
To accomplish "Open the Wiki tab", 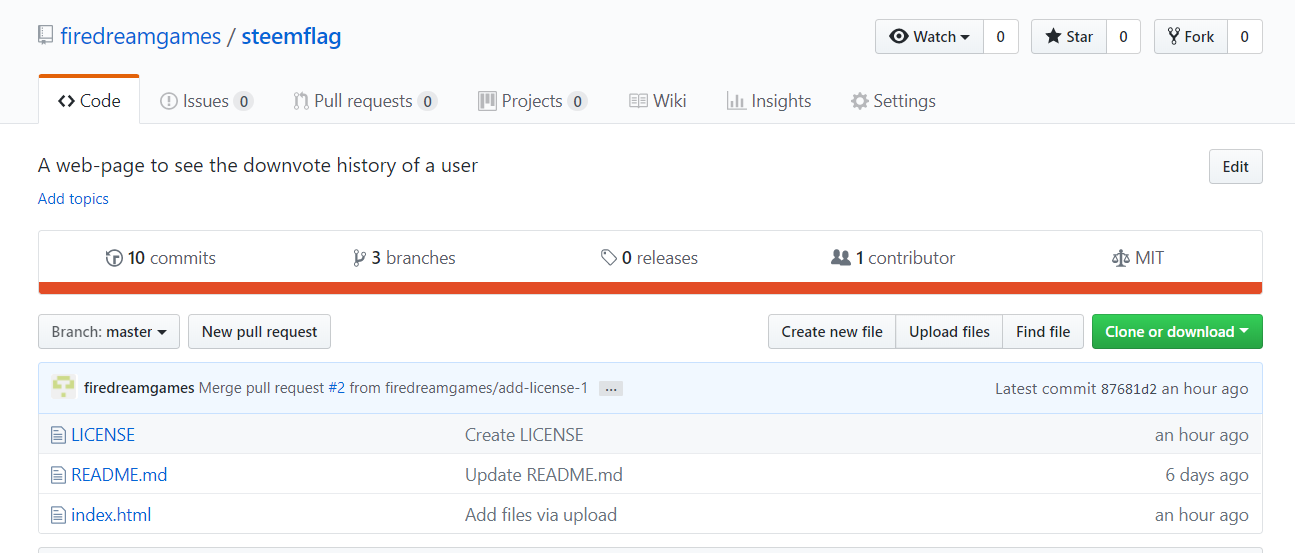I will [657, 100].
